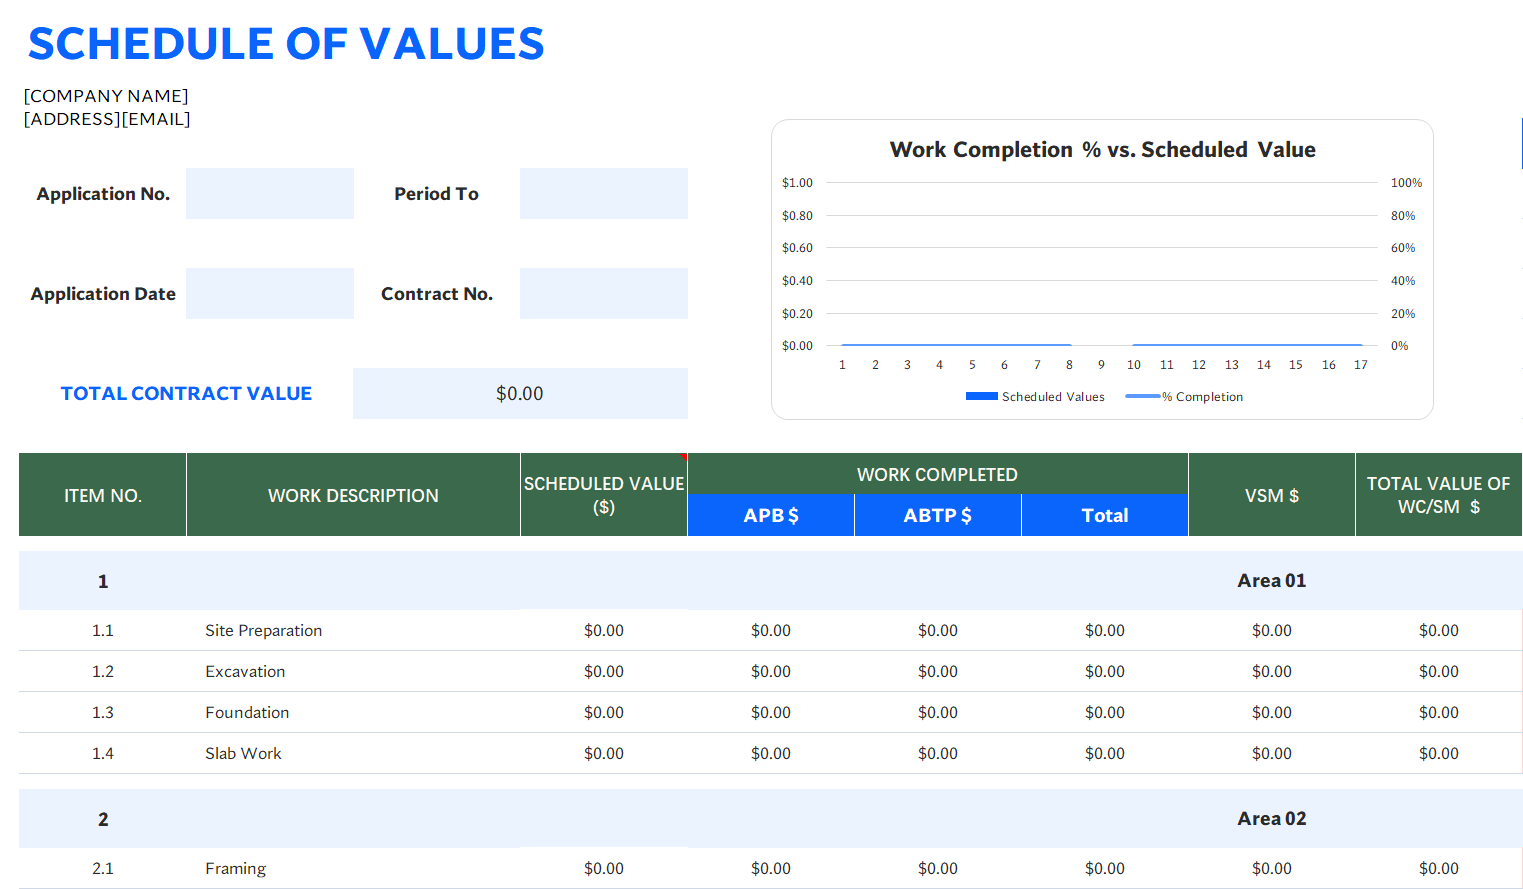Select the ABTP $ sub-header
This screenshot has height=889, width=1523.
click(x=938, y=515)
